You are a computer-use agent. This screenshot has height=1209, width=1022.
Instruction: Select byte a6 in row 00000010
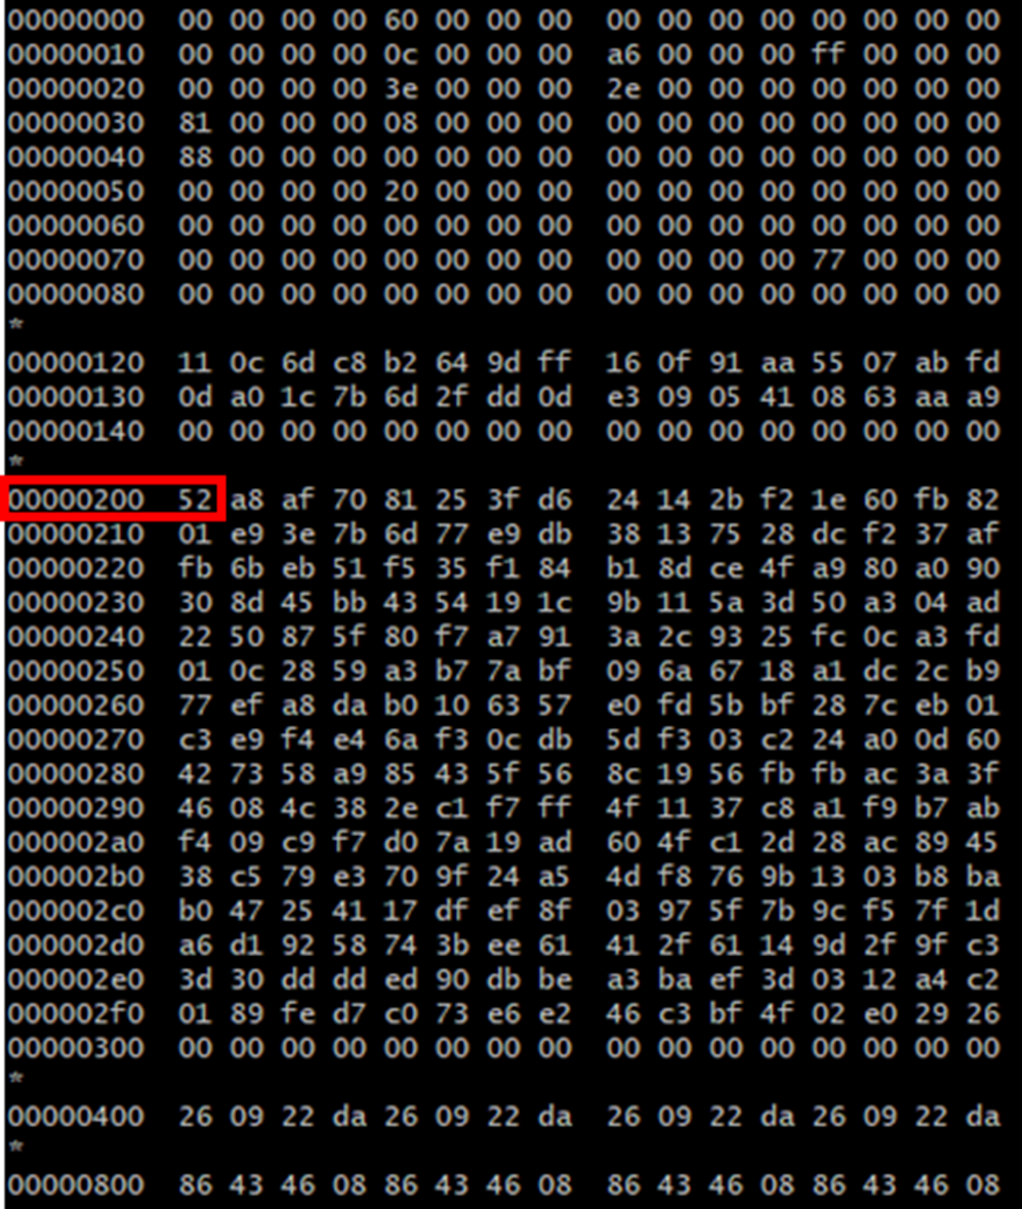tap(623, 54)
